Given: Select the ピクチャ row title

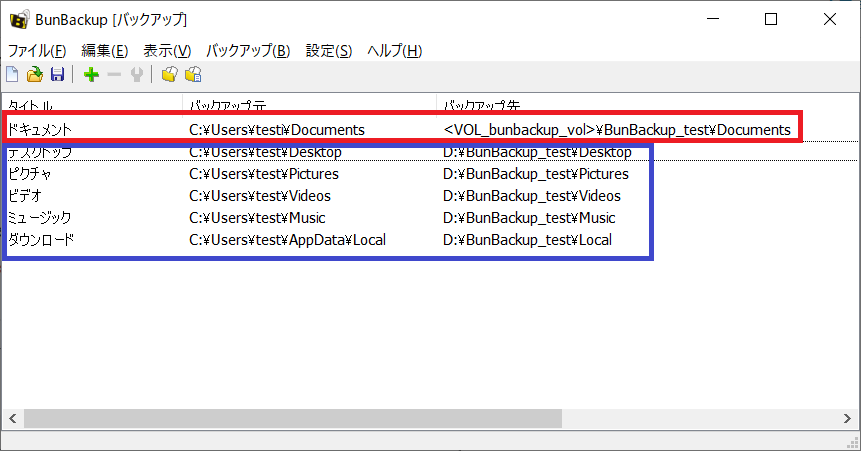Looking at the screenshot, I should pos(30,174).
